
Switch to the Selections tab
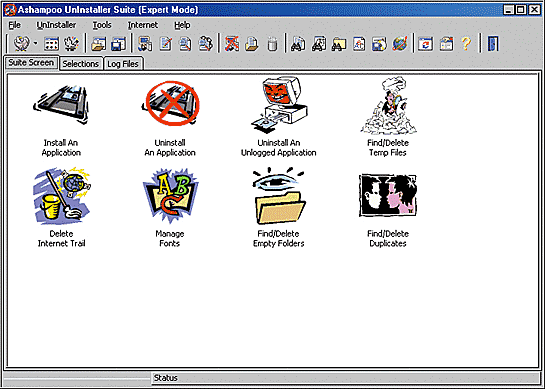point(81,64)
